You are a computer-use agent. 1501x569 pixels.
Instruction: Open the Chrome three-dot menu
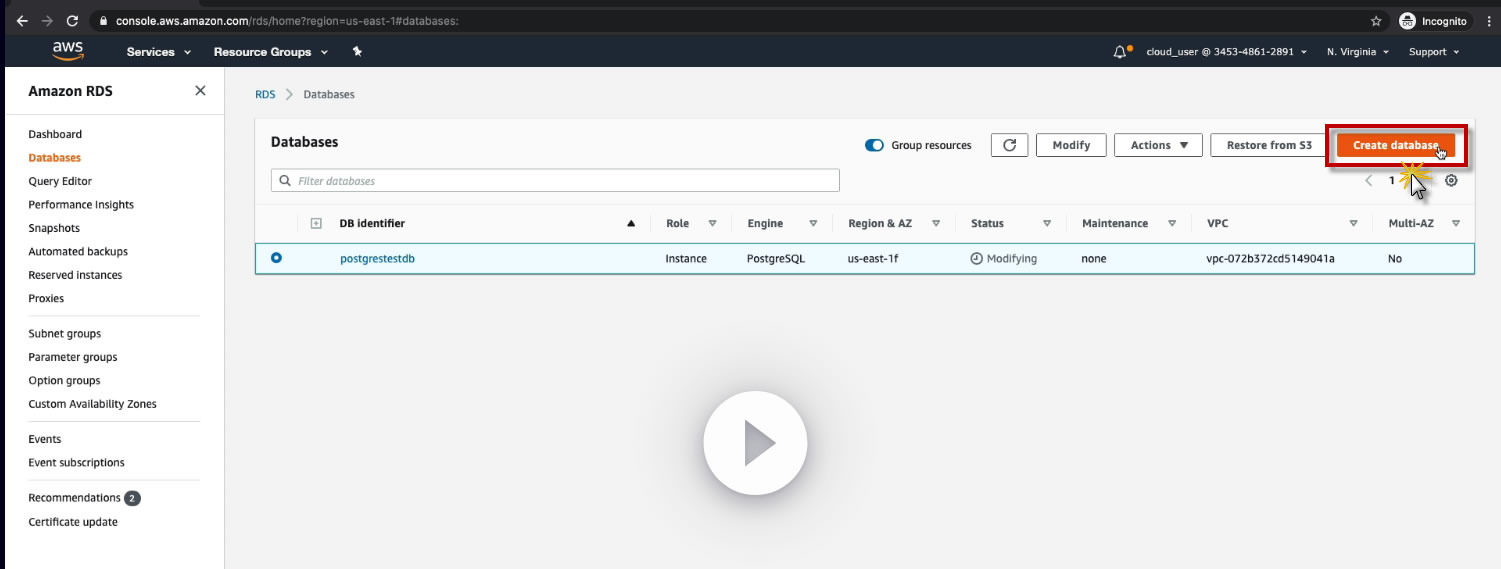(1489, 20)
